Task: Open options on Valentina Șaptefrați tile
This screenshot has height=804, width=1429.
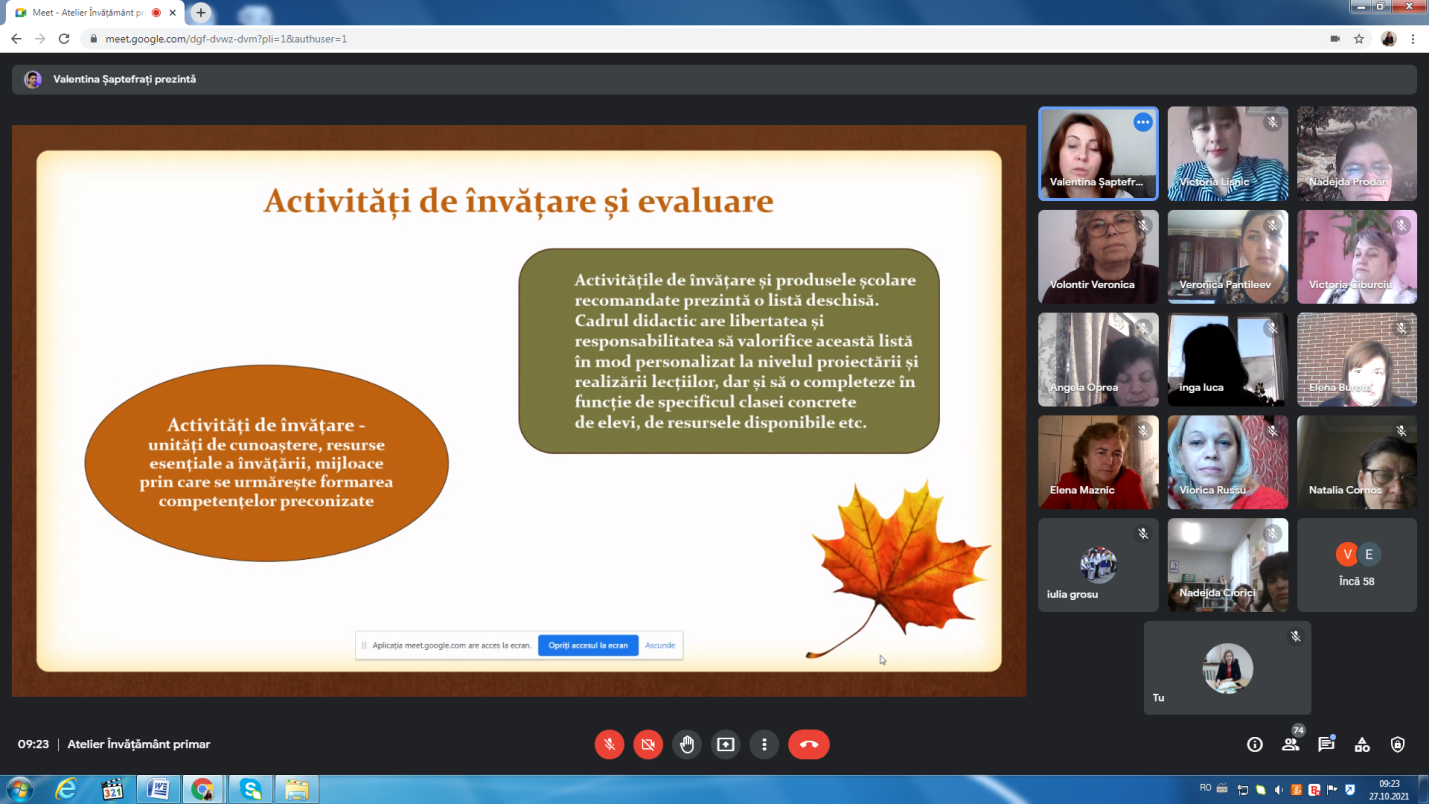Action: (1143, 122)
